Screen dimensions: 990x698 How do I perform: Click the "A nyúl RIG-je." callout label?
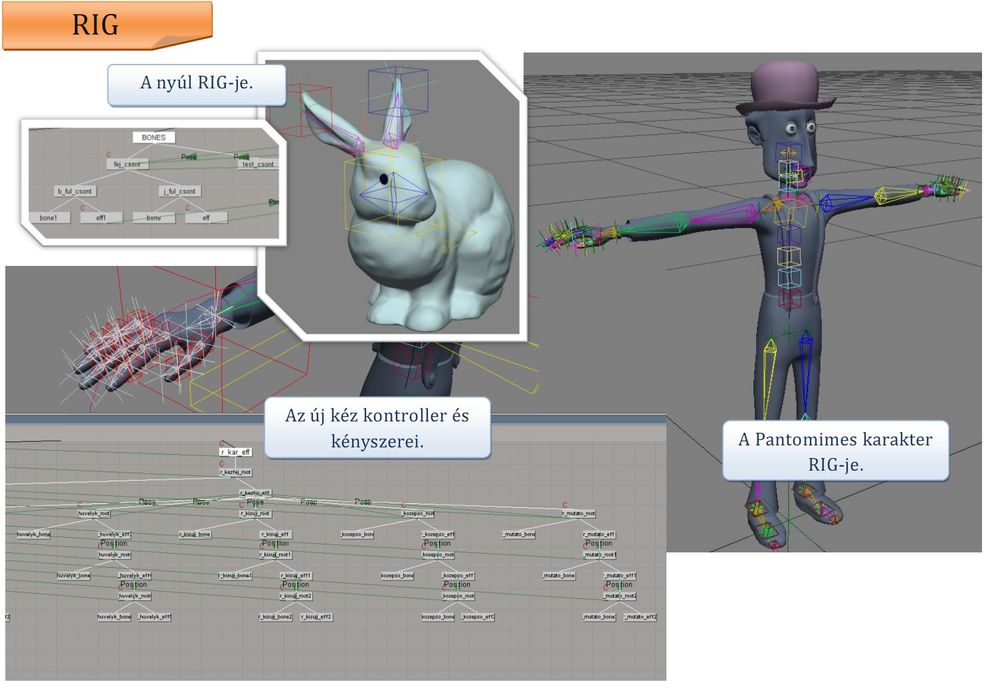point(197,85)
